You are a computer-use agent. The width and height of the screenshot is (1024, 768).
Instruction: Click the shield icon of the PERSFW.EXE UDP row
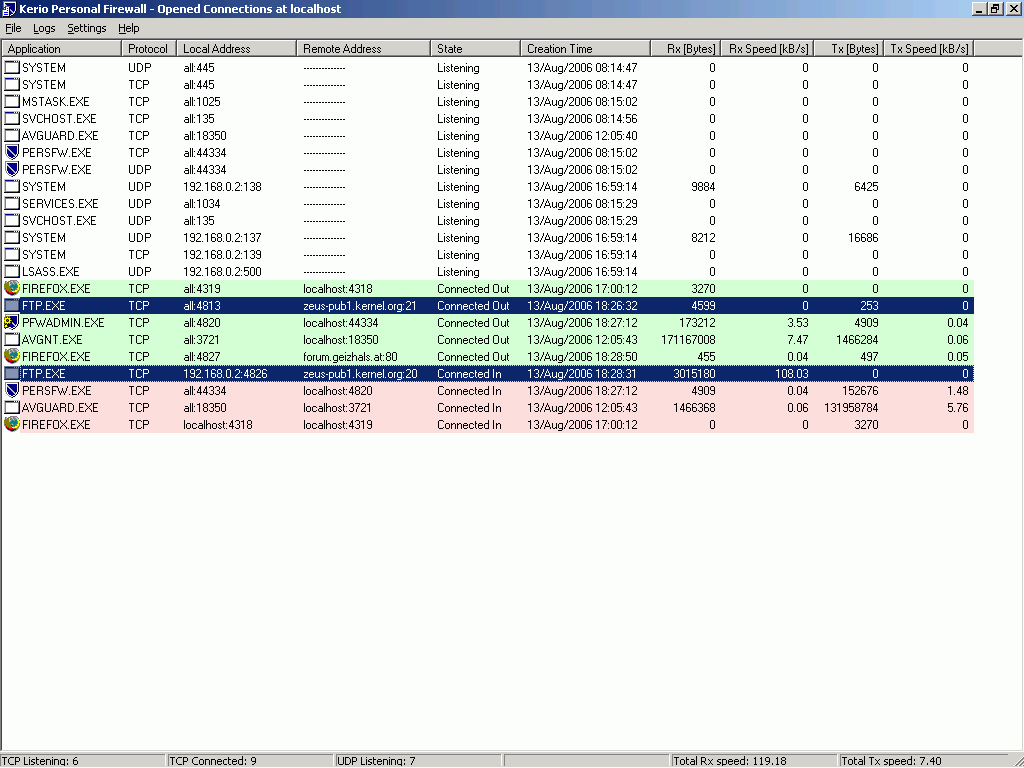[x=12, y=169]
